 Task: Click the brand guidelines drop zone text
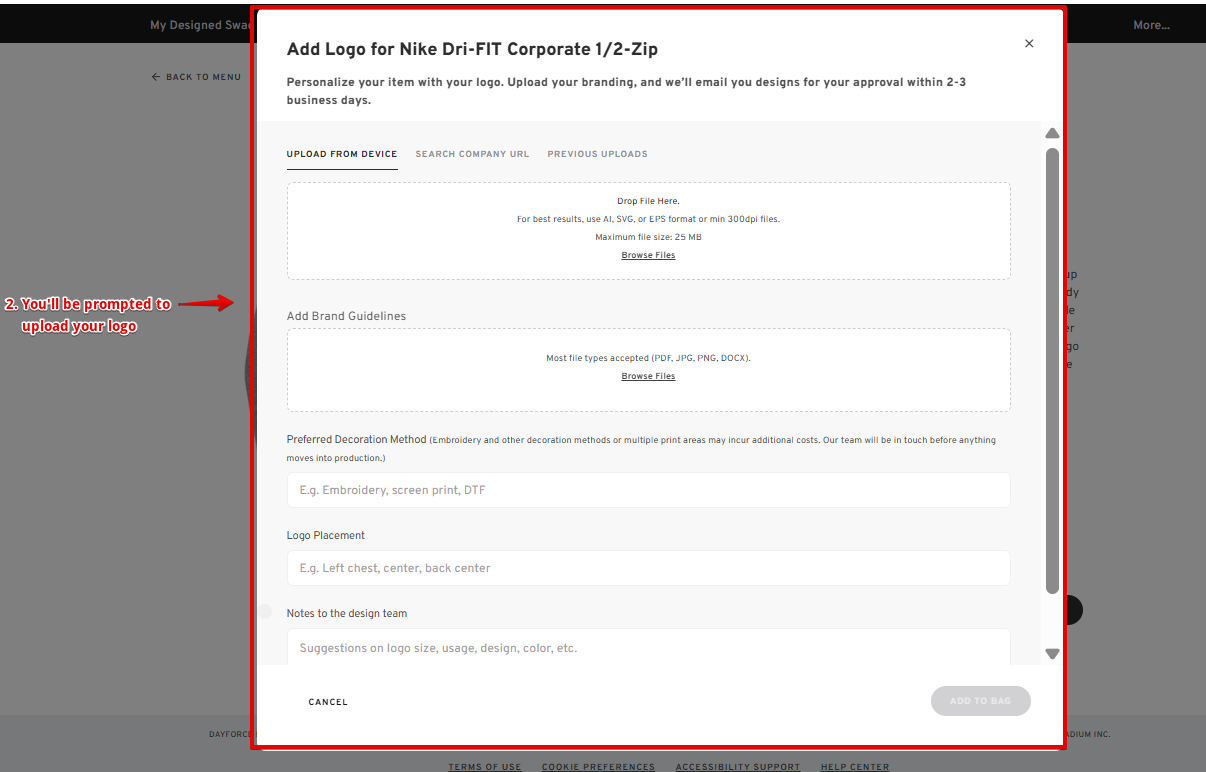click(x=648, y=358)
